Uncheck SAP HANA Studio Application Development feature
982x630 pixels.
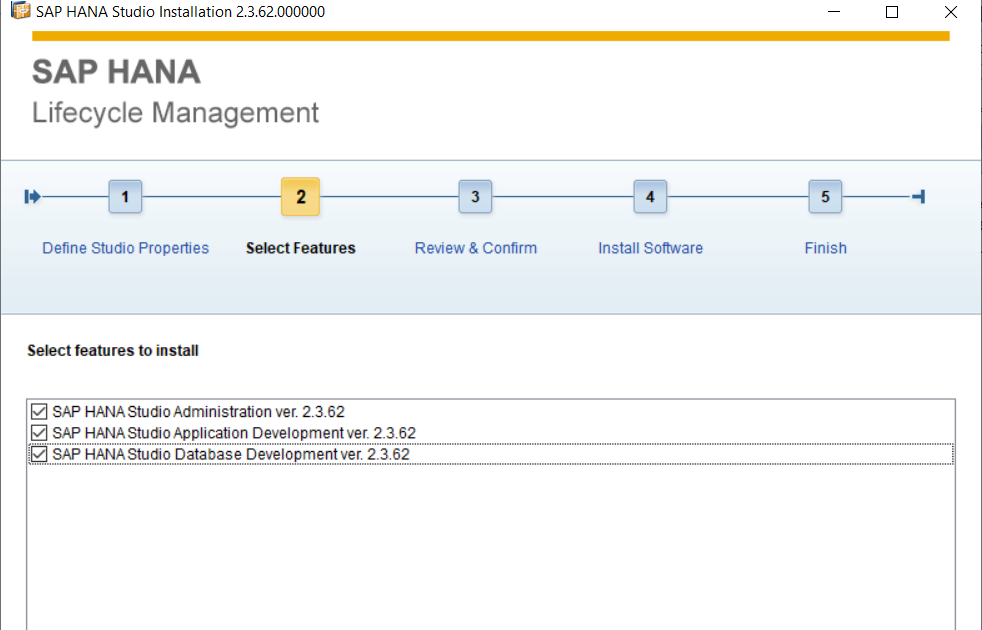click(x=38, y=432)
